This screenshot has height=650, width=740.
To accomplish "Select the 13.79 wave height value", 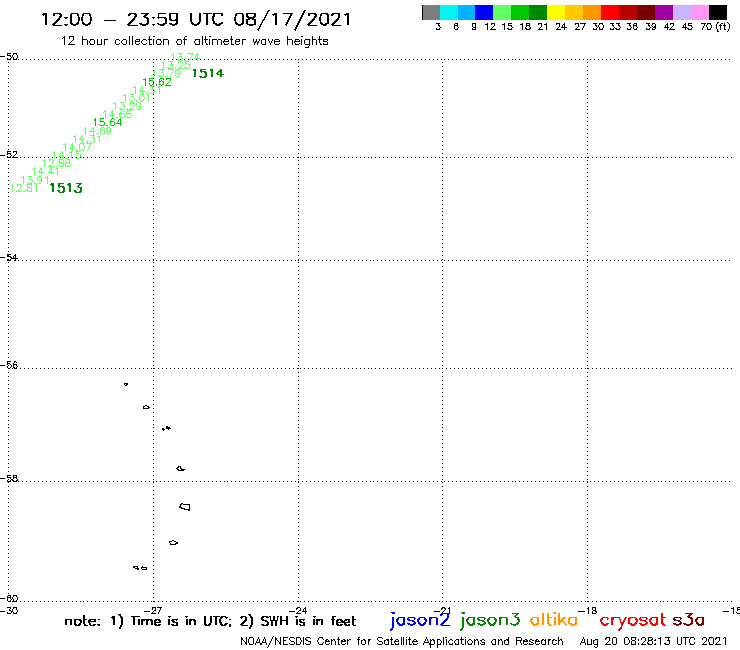I will click(167, 73).
